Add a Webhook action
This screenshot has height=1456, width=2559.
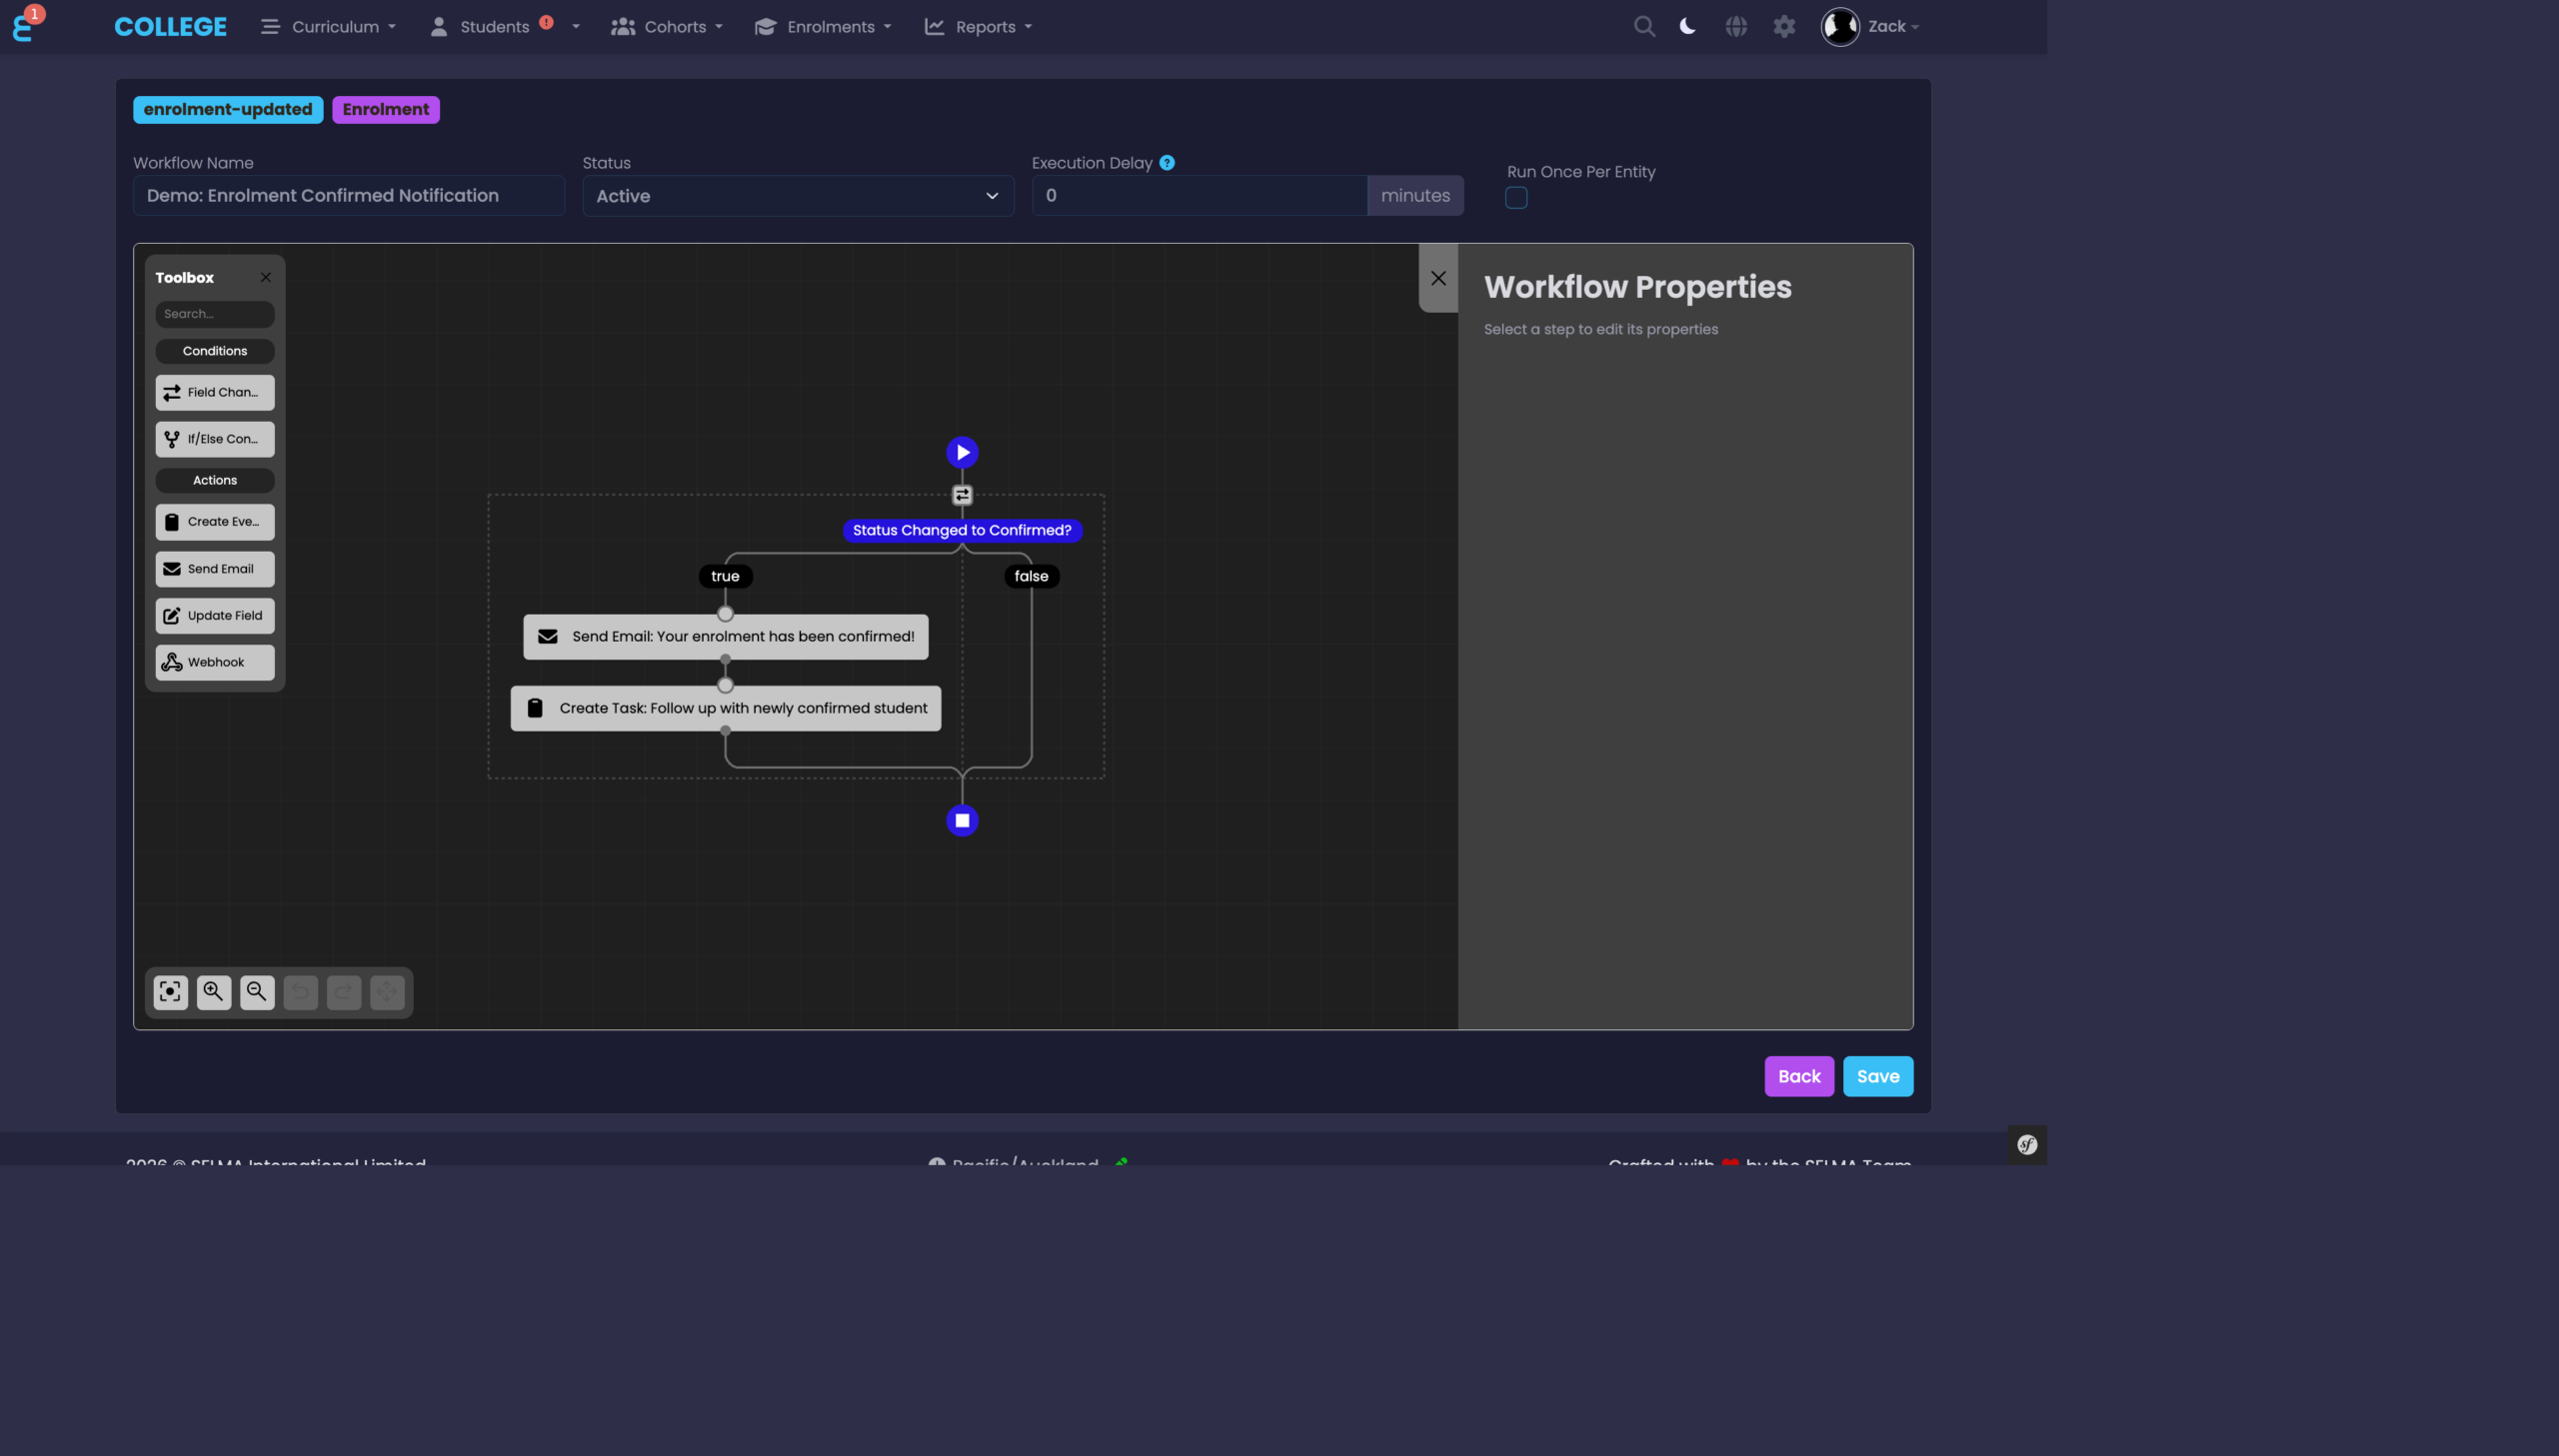point(214,661)
